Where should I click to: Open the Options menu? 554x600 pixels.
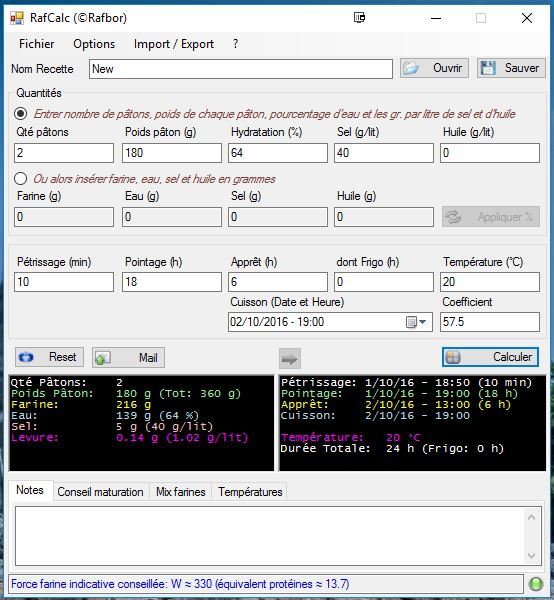[x=94, y=44]
